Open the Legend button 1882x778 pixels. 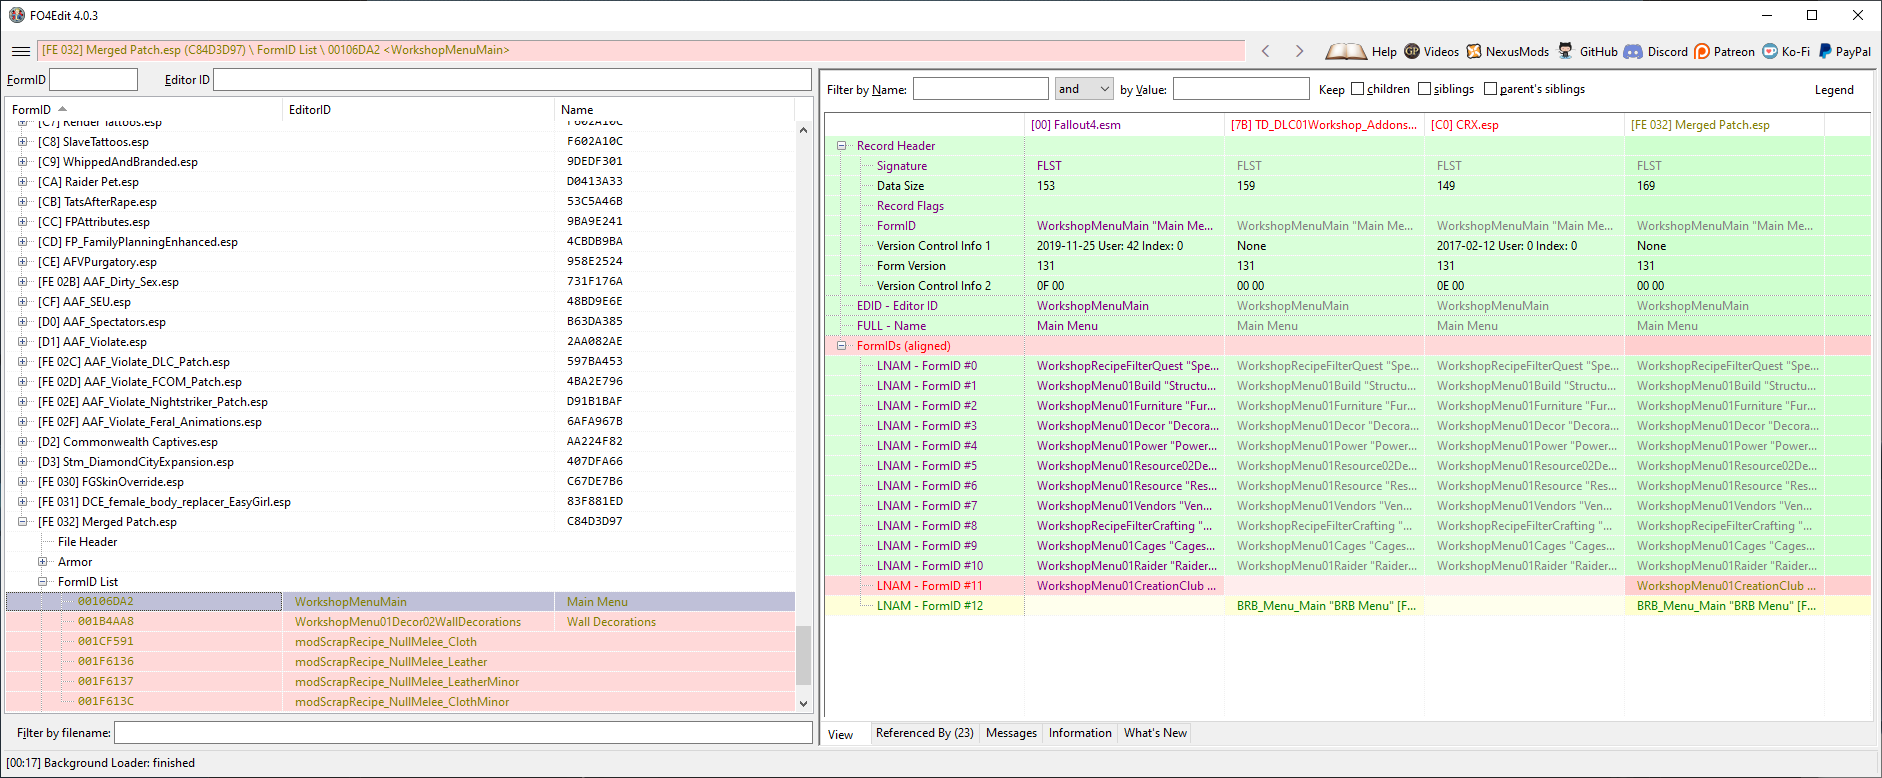(x=1834, y=90)
